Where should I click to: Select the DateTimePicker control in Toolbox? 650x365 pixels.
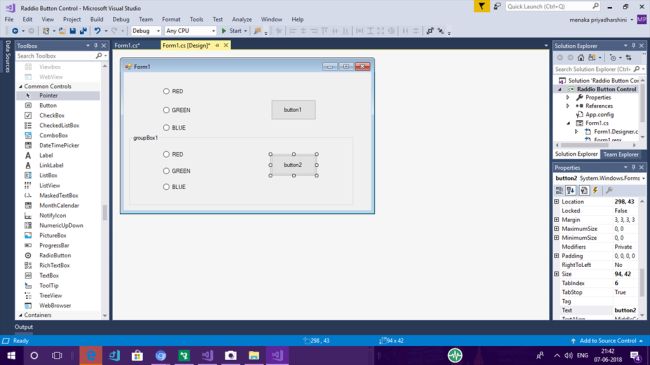pyautogui.click(x=58, y=145)
